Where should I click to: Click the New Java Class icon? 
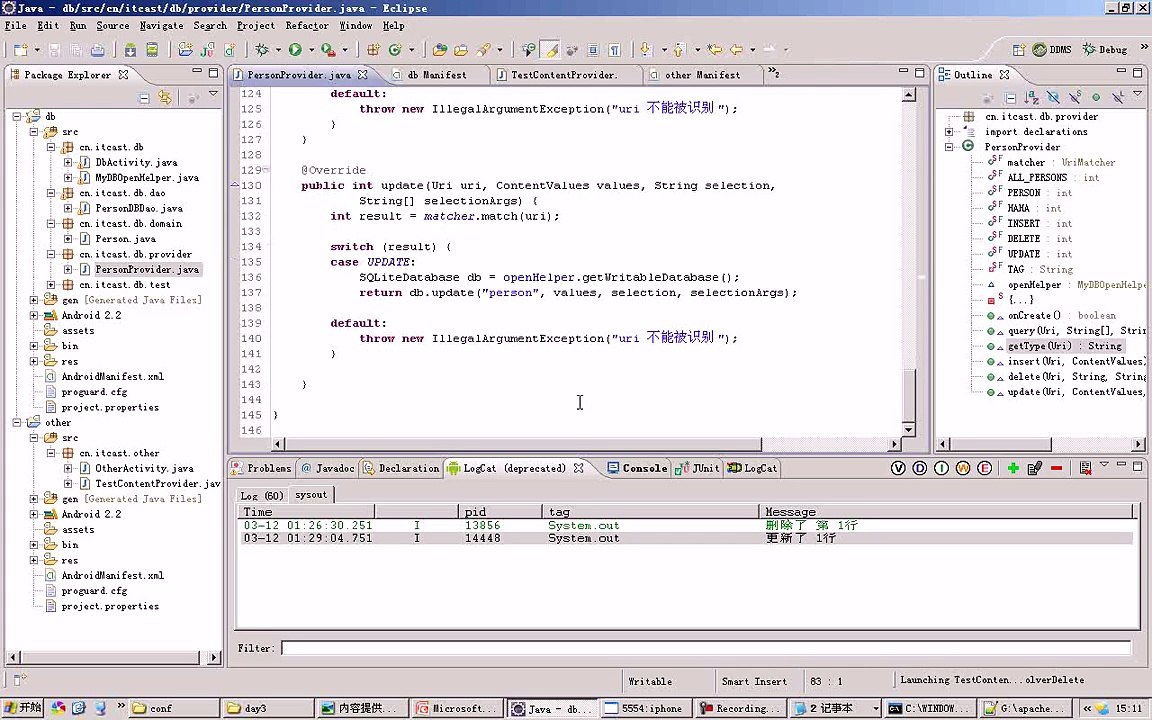point(395,49)
